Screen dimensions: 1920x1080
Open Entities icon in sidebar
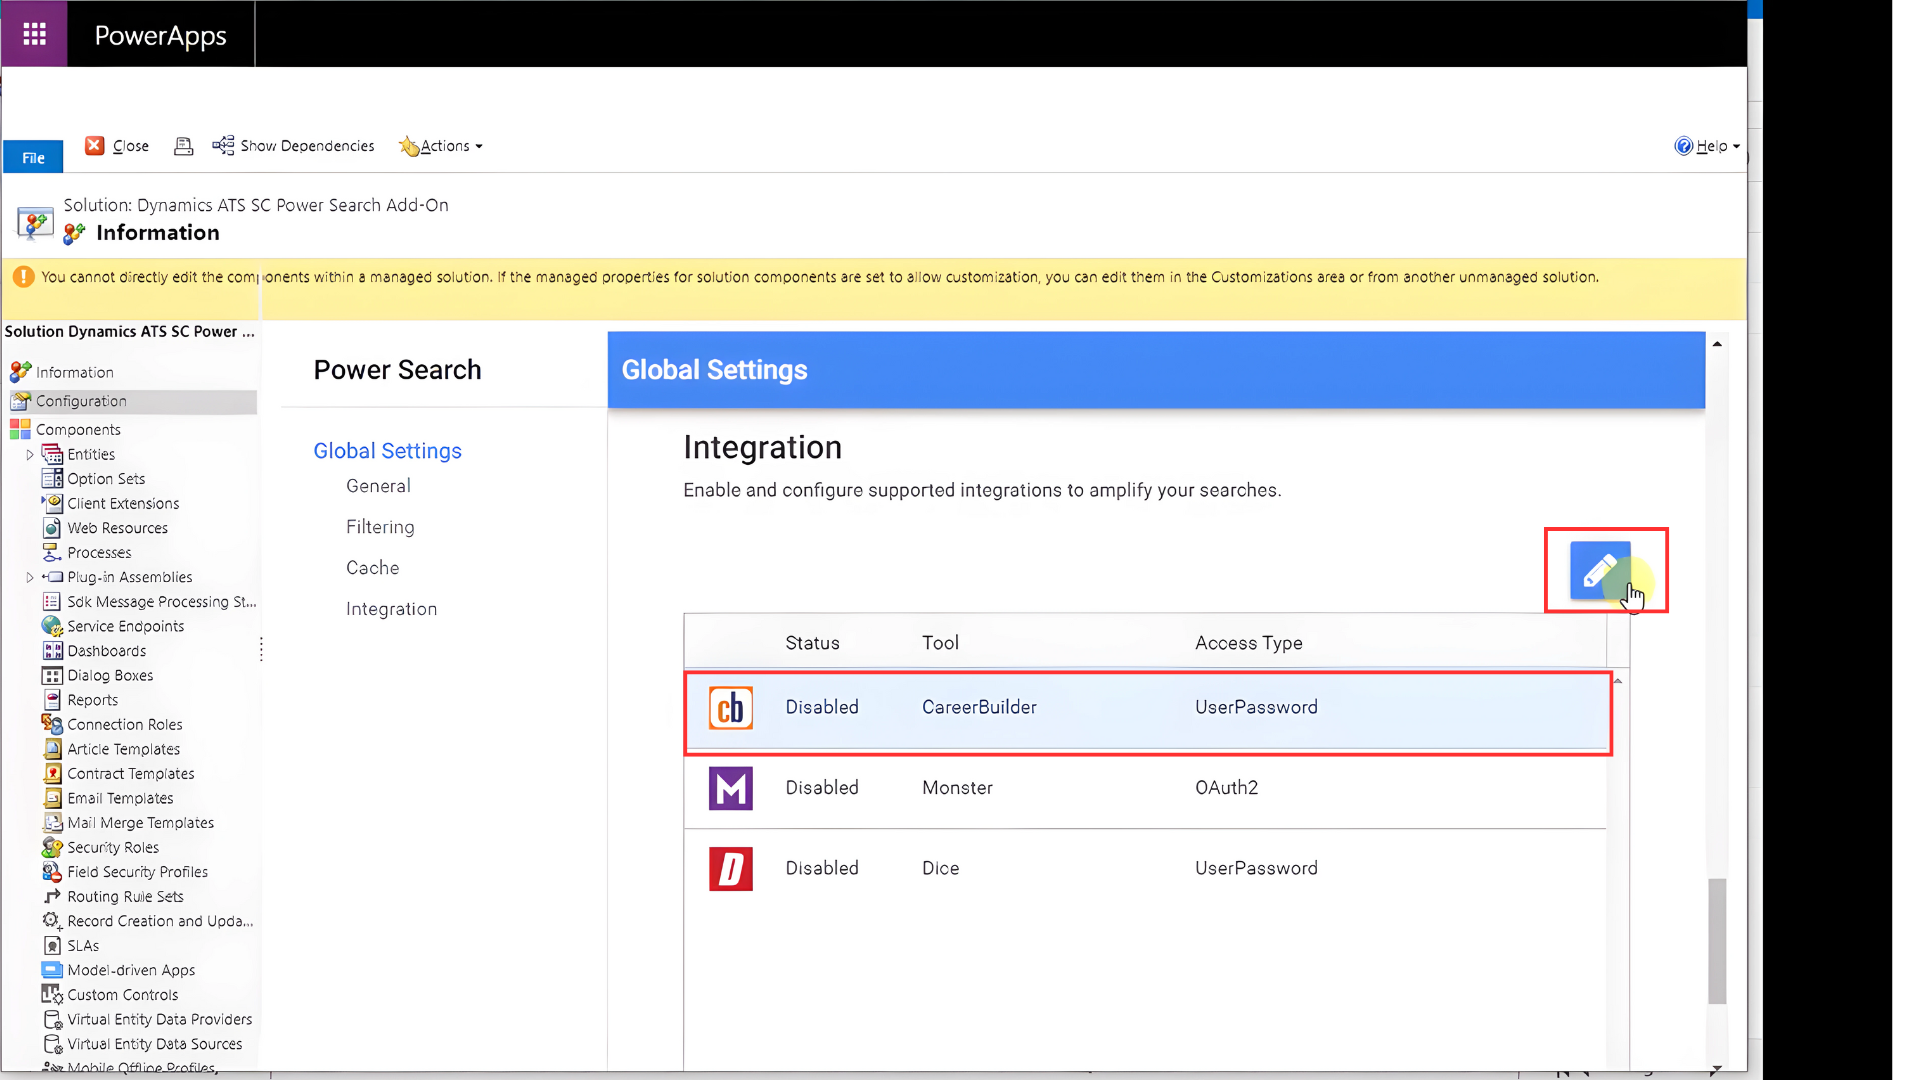pos(52,455)
